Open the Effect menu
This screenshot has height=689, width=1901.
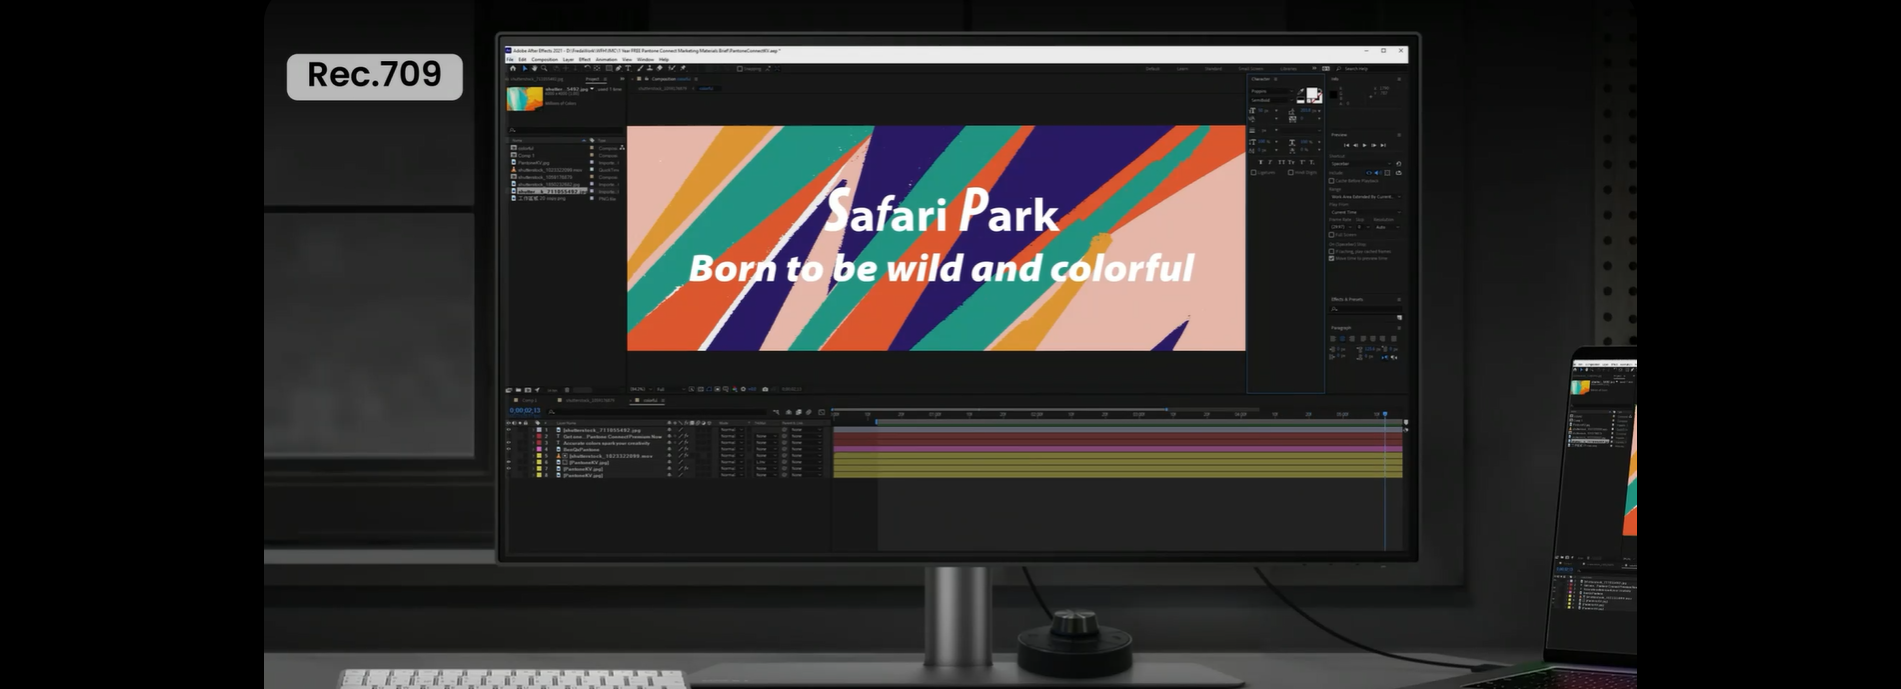[x=584, y=59]
